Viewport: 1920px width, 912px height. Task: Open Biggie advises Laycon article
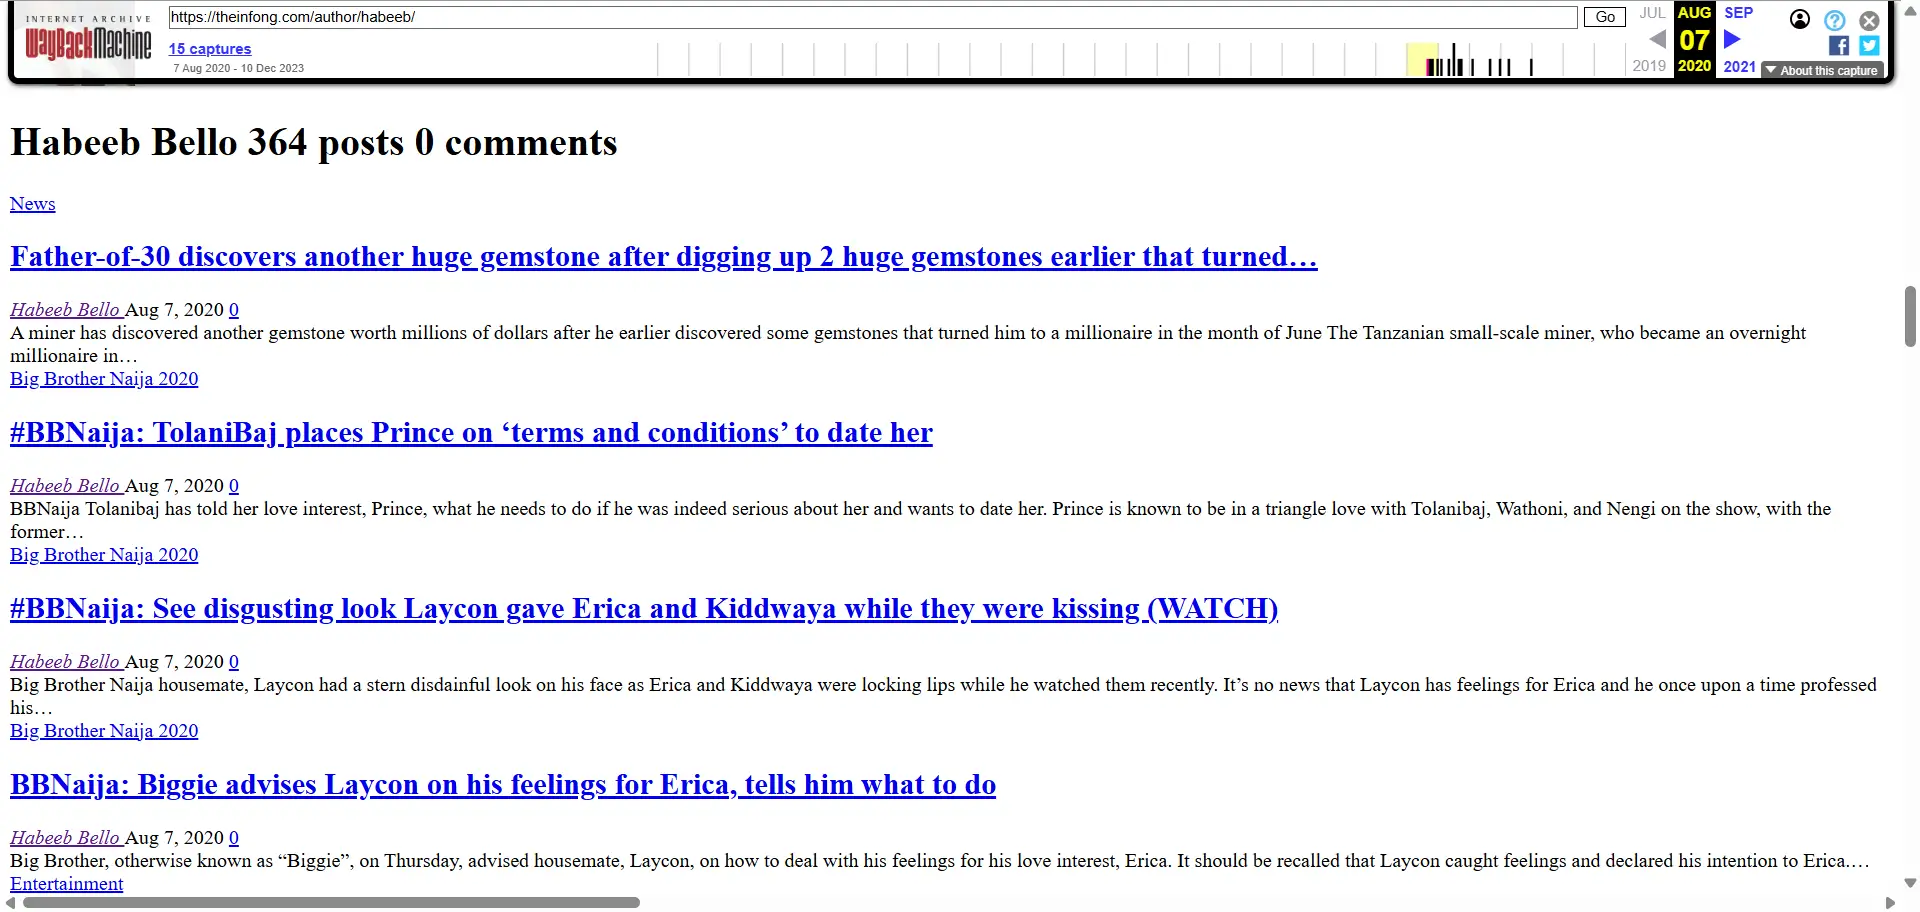[503, 785]
